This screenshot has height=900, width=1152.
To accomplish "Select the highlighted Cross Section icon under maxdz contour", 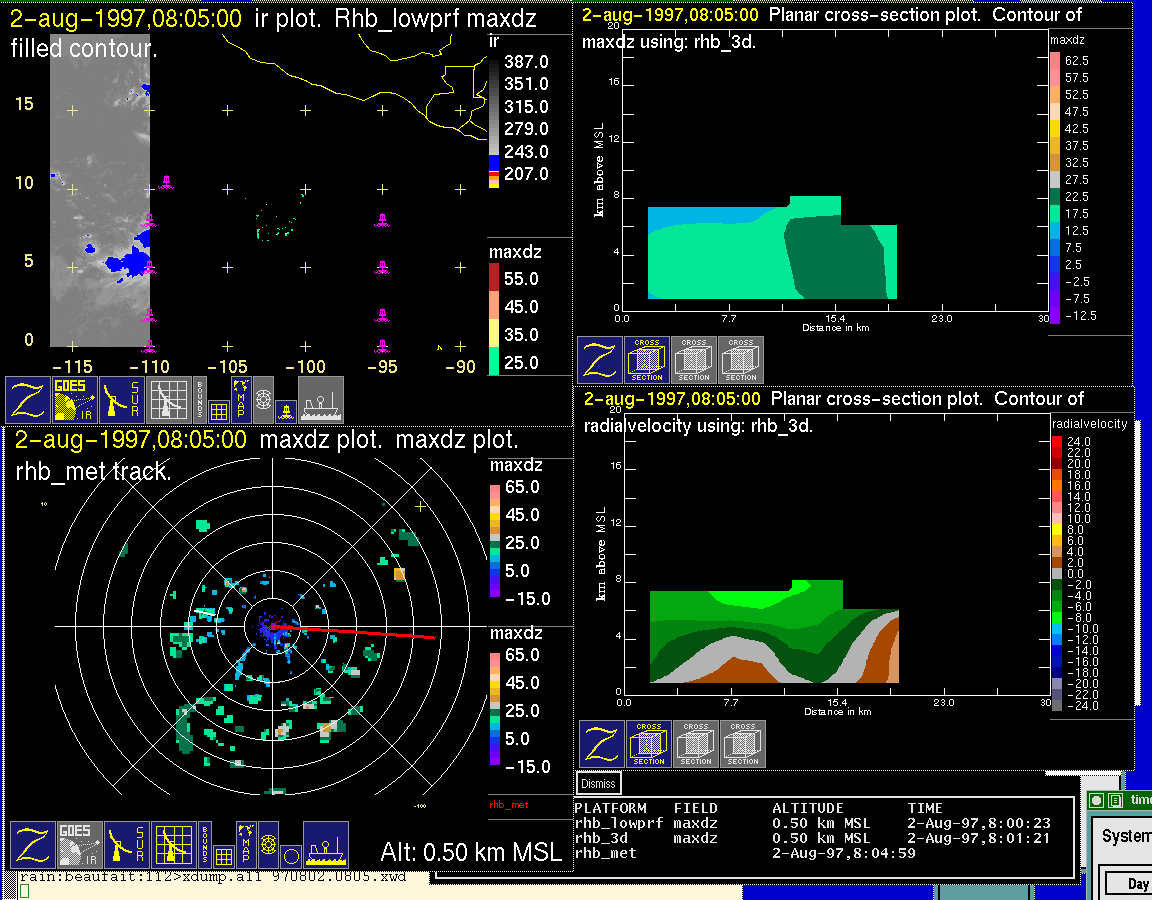I will point(647,360).
